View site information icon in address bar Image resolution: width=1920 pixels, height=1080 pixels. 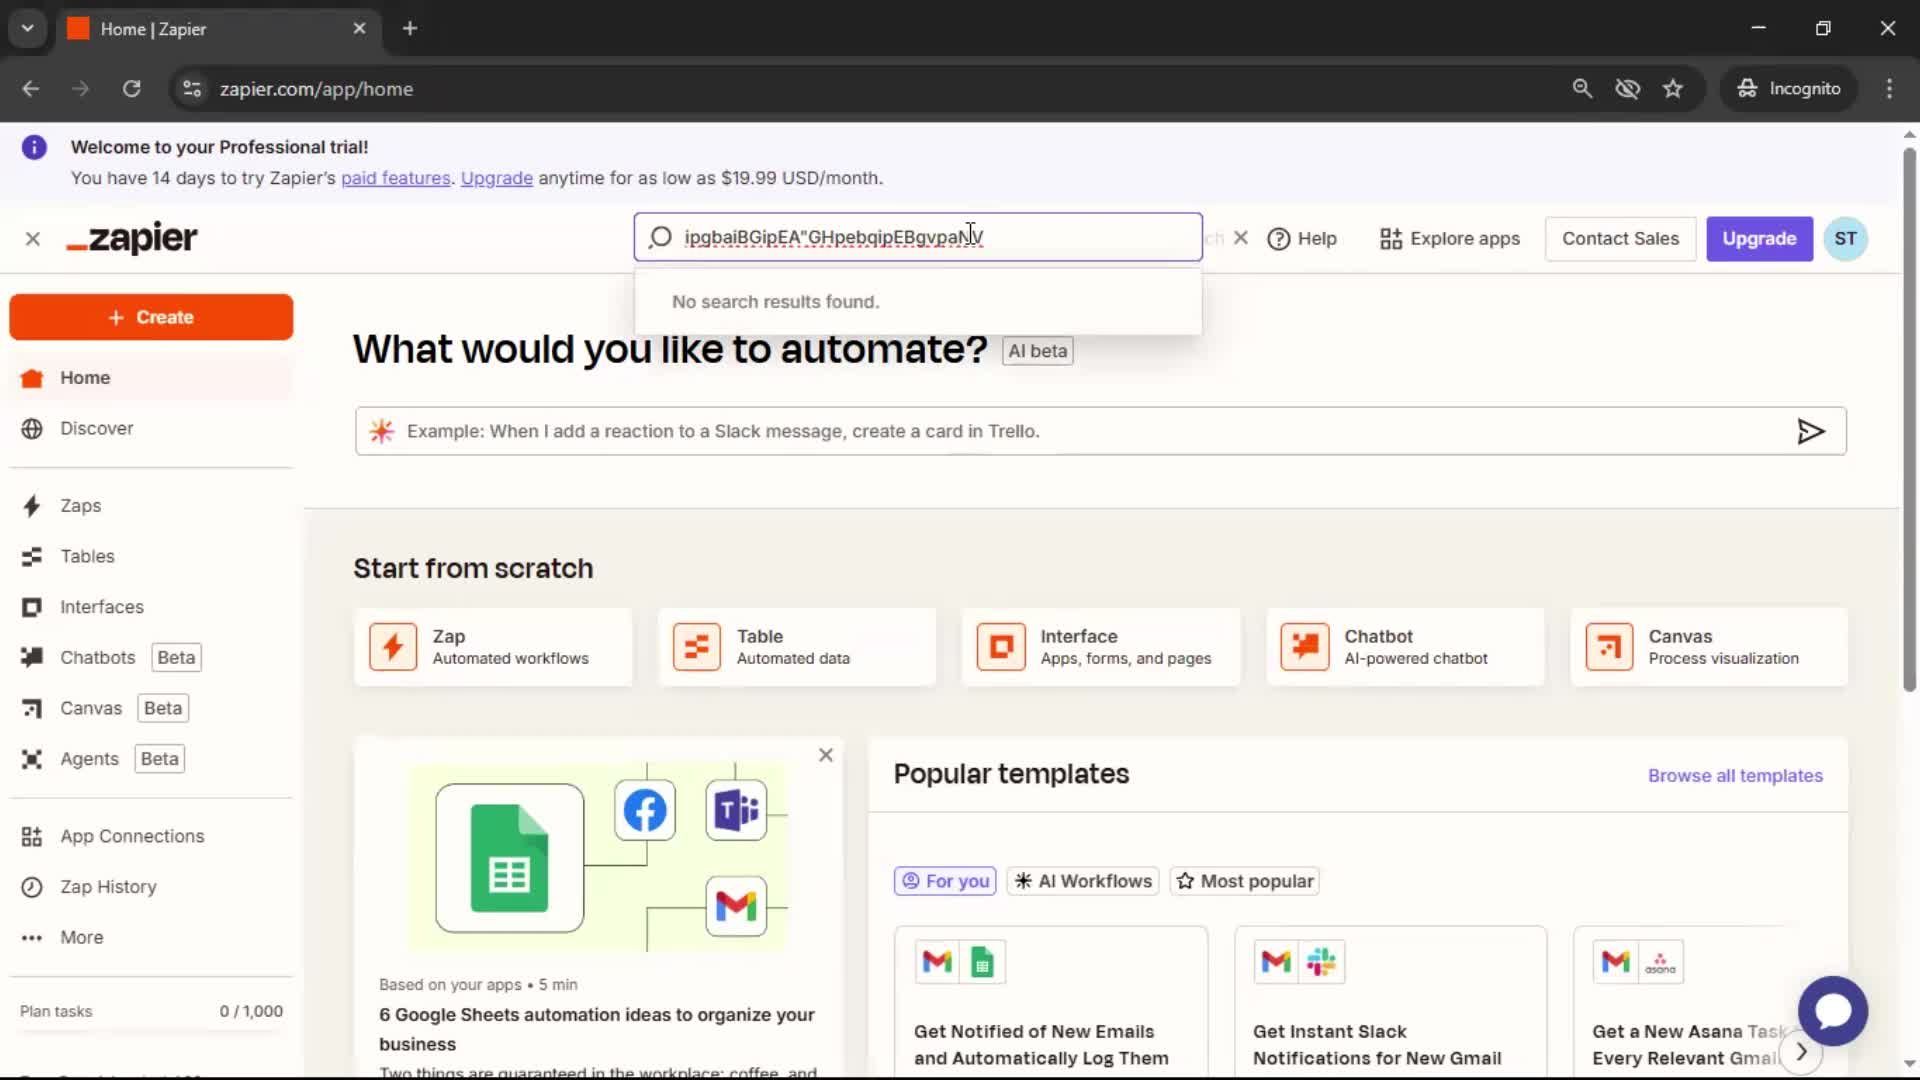pos(192,89)
